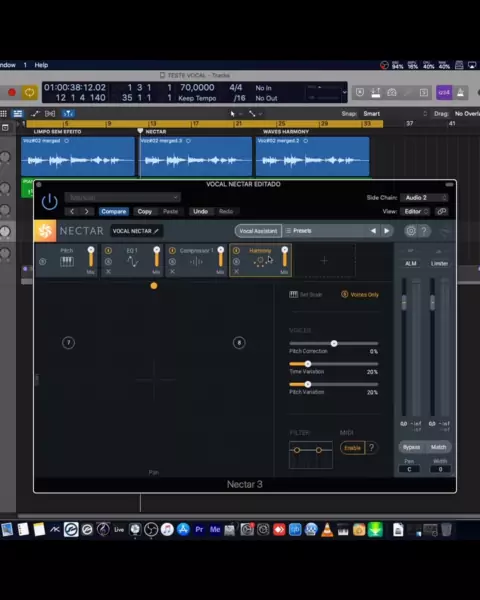Click Set Scale keyboard icon
480x600 pixels.
(294, 294)
